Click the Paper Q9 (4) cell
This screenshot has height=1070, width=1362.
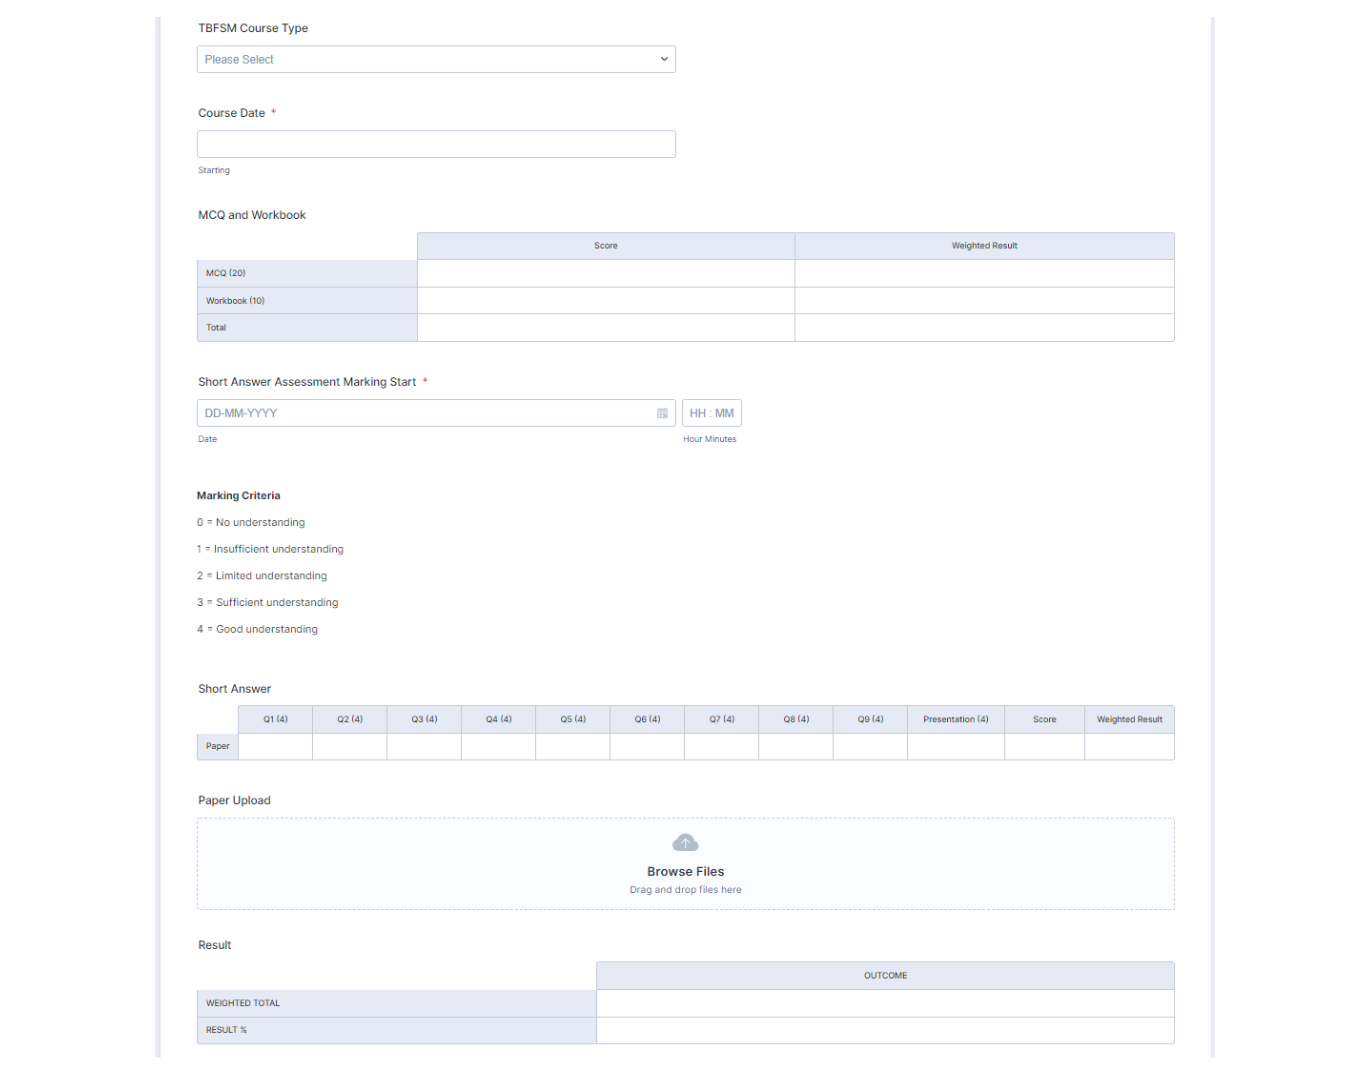coord(870,746)
